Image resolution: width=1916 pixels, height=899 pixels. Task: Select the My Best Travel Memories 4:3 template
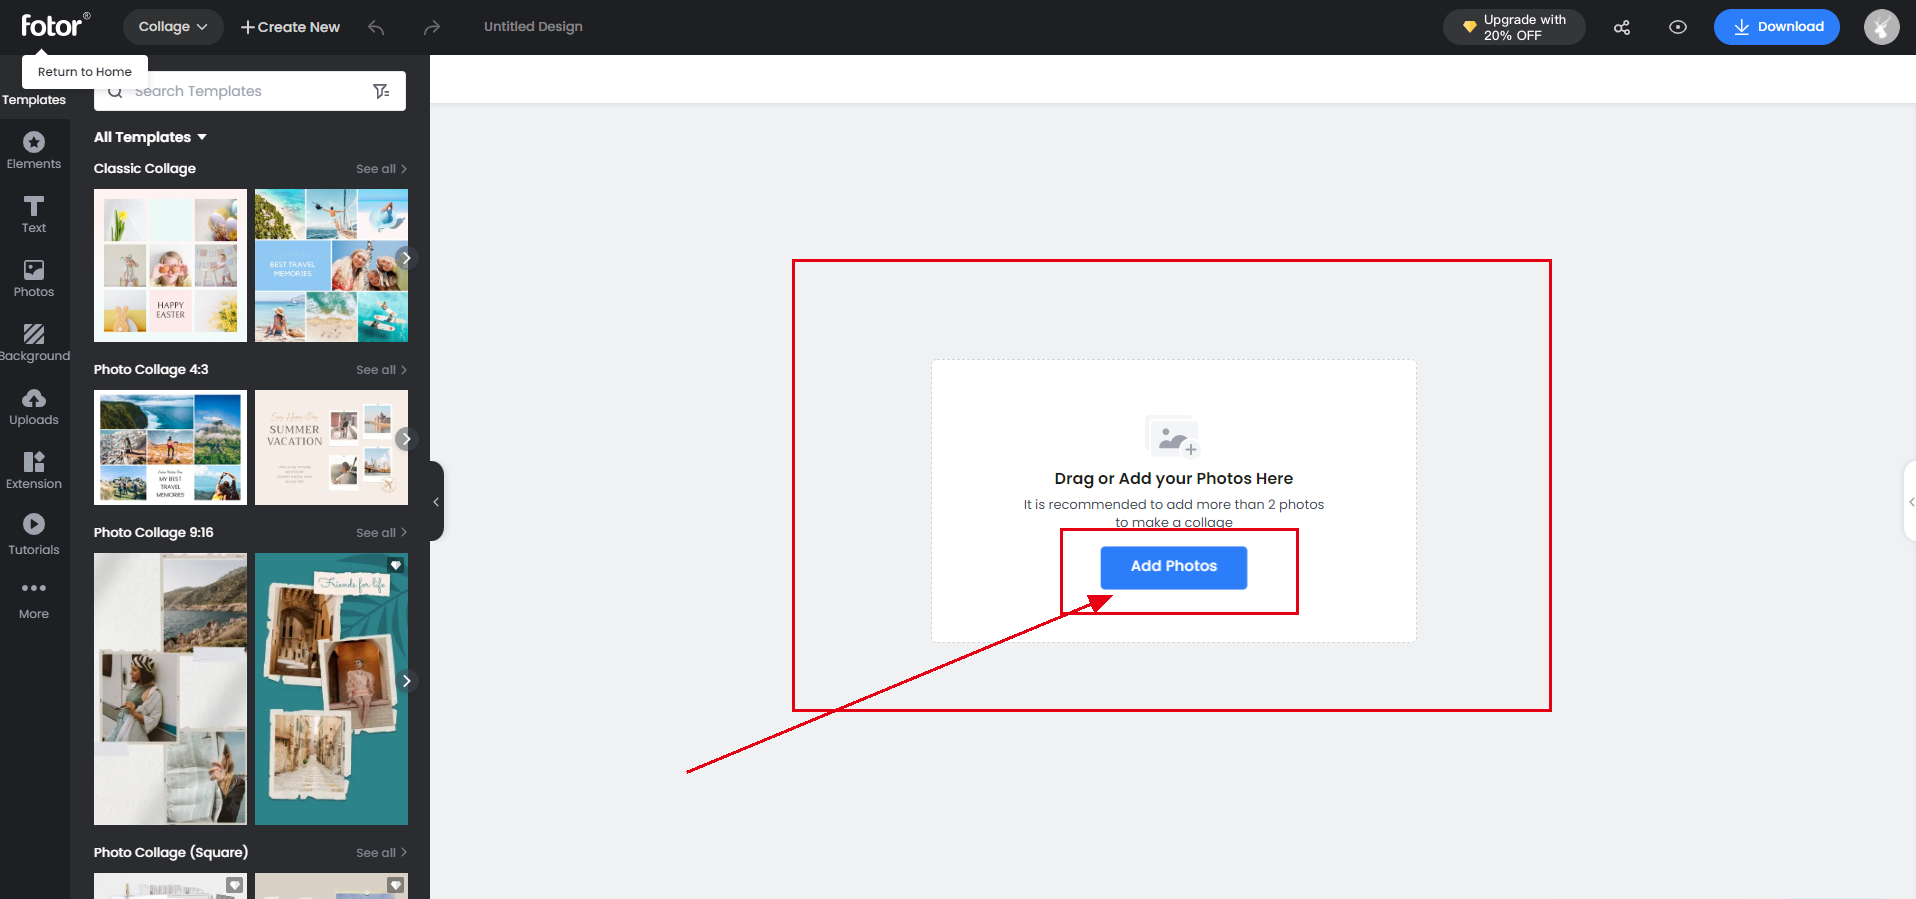coord(170,447)
